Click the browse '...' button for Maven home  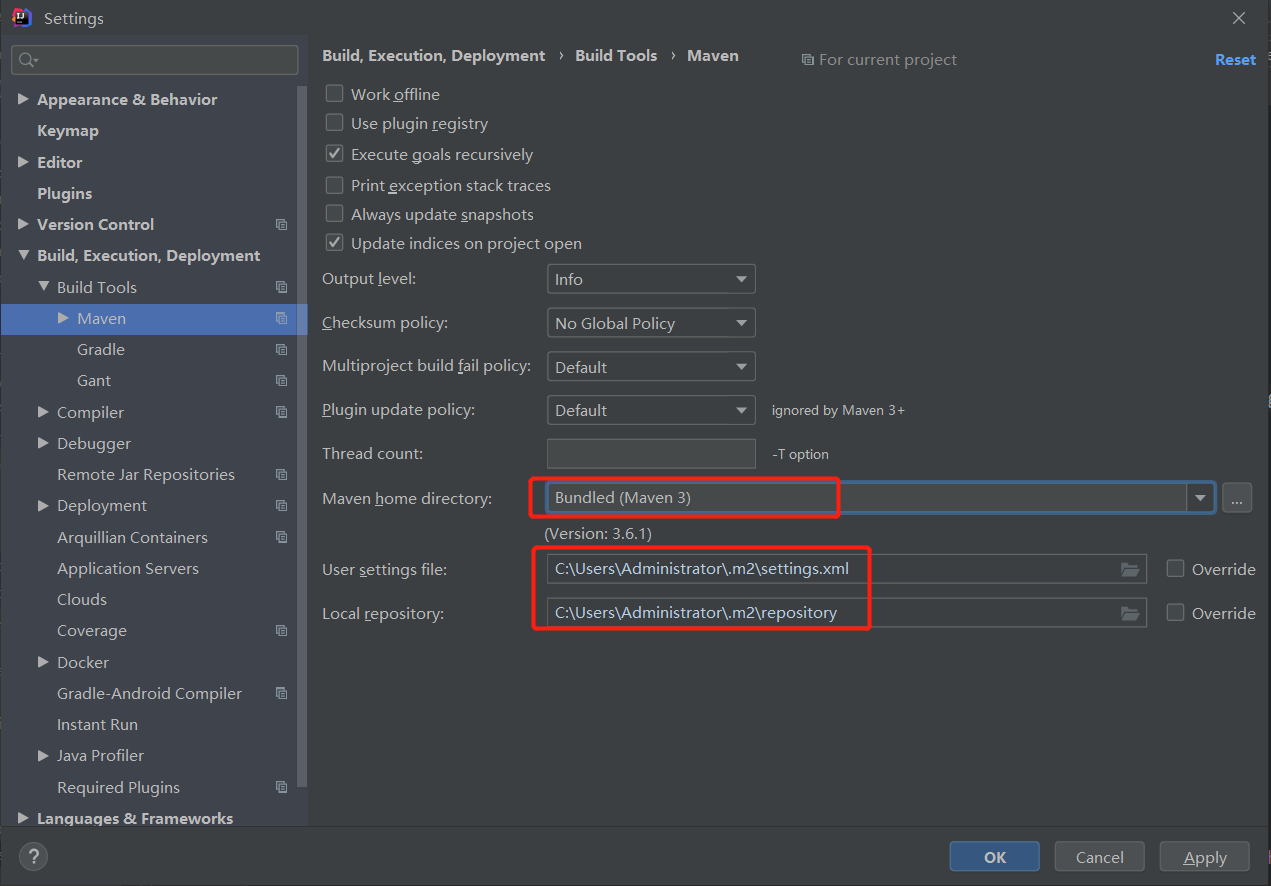(1237, 497)
